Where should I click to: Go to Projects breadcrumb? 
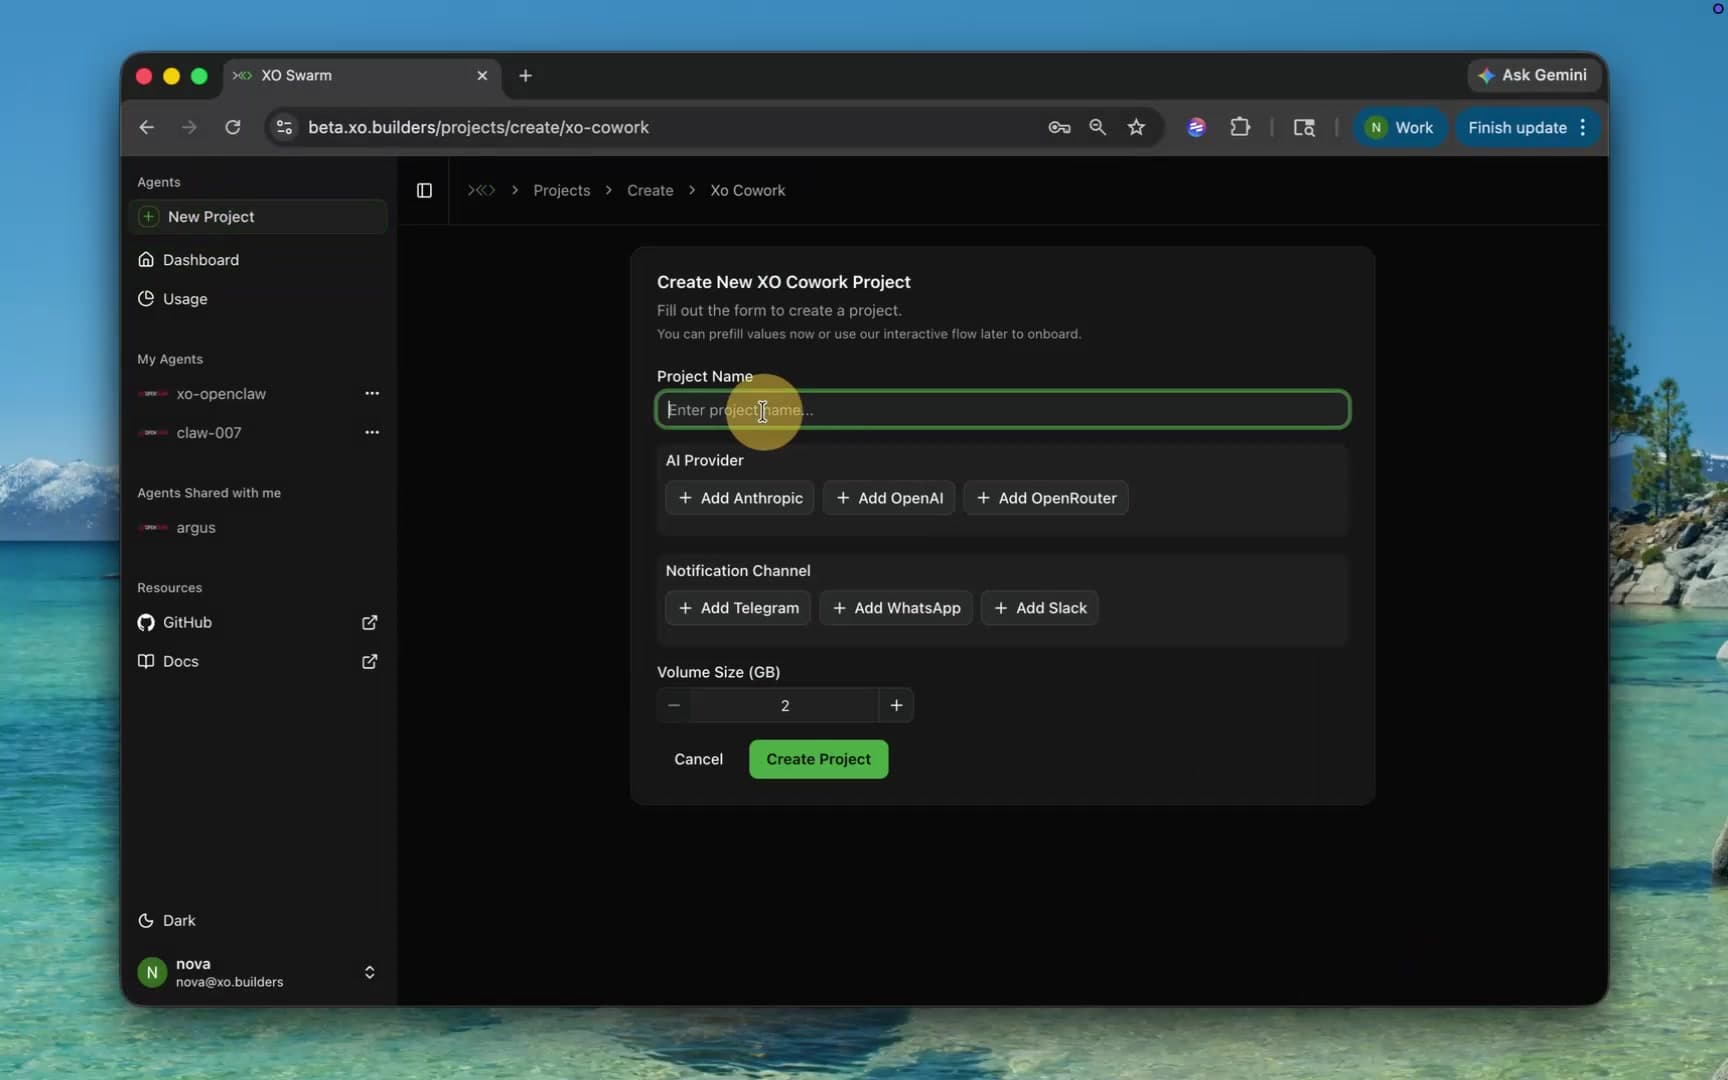point(562,190)
